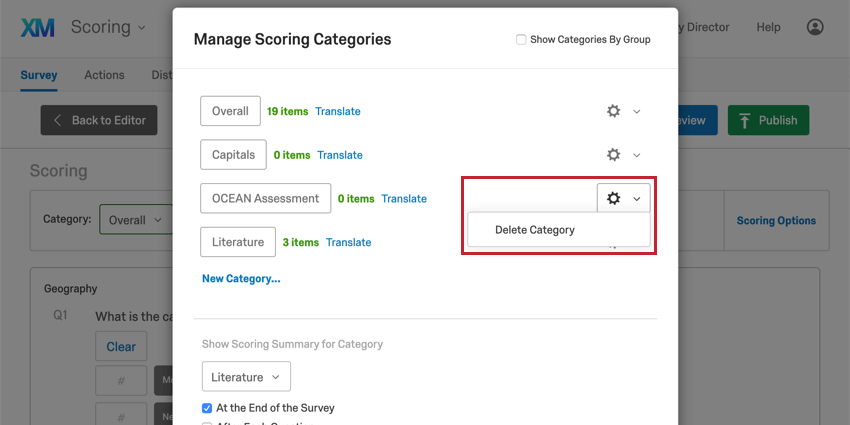Click the gear icon for Capitals category
Screen dimensions: 850x425
[614, 155]
